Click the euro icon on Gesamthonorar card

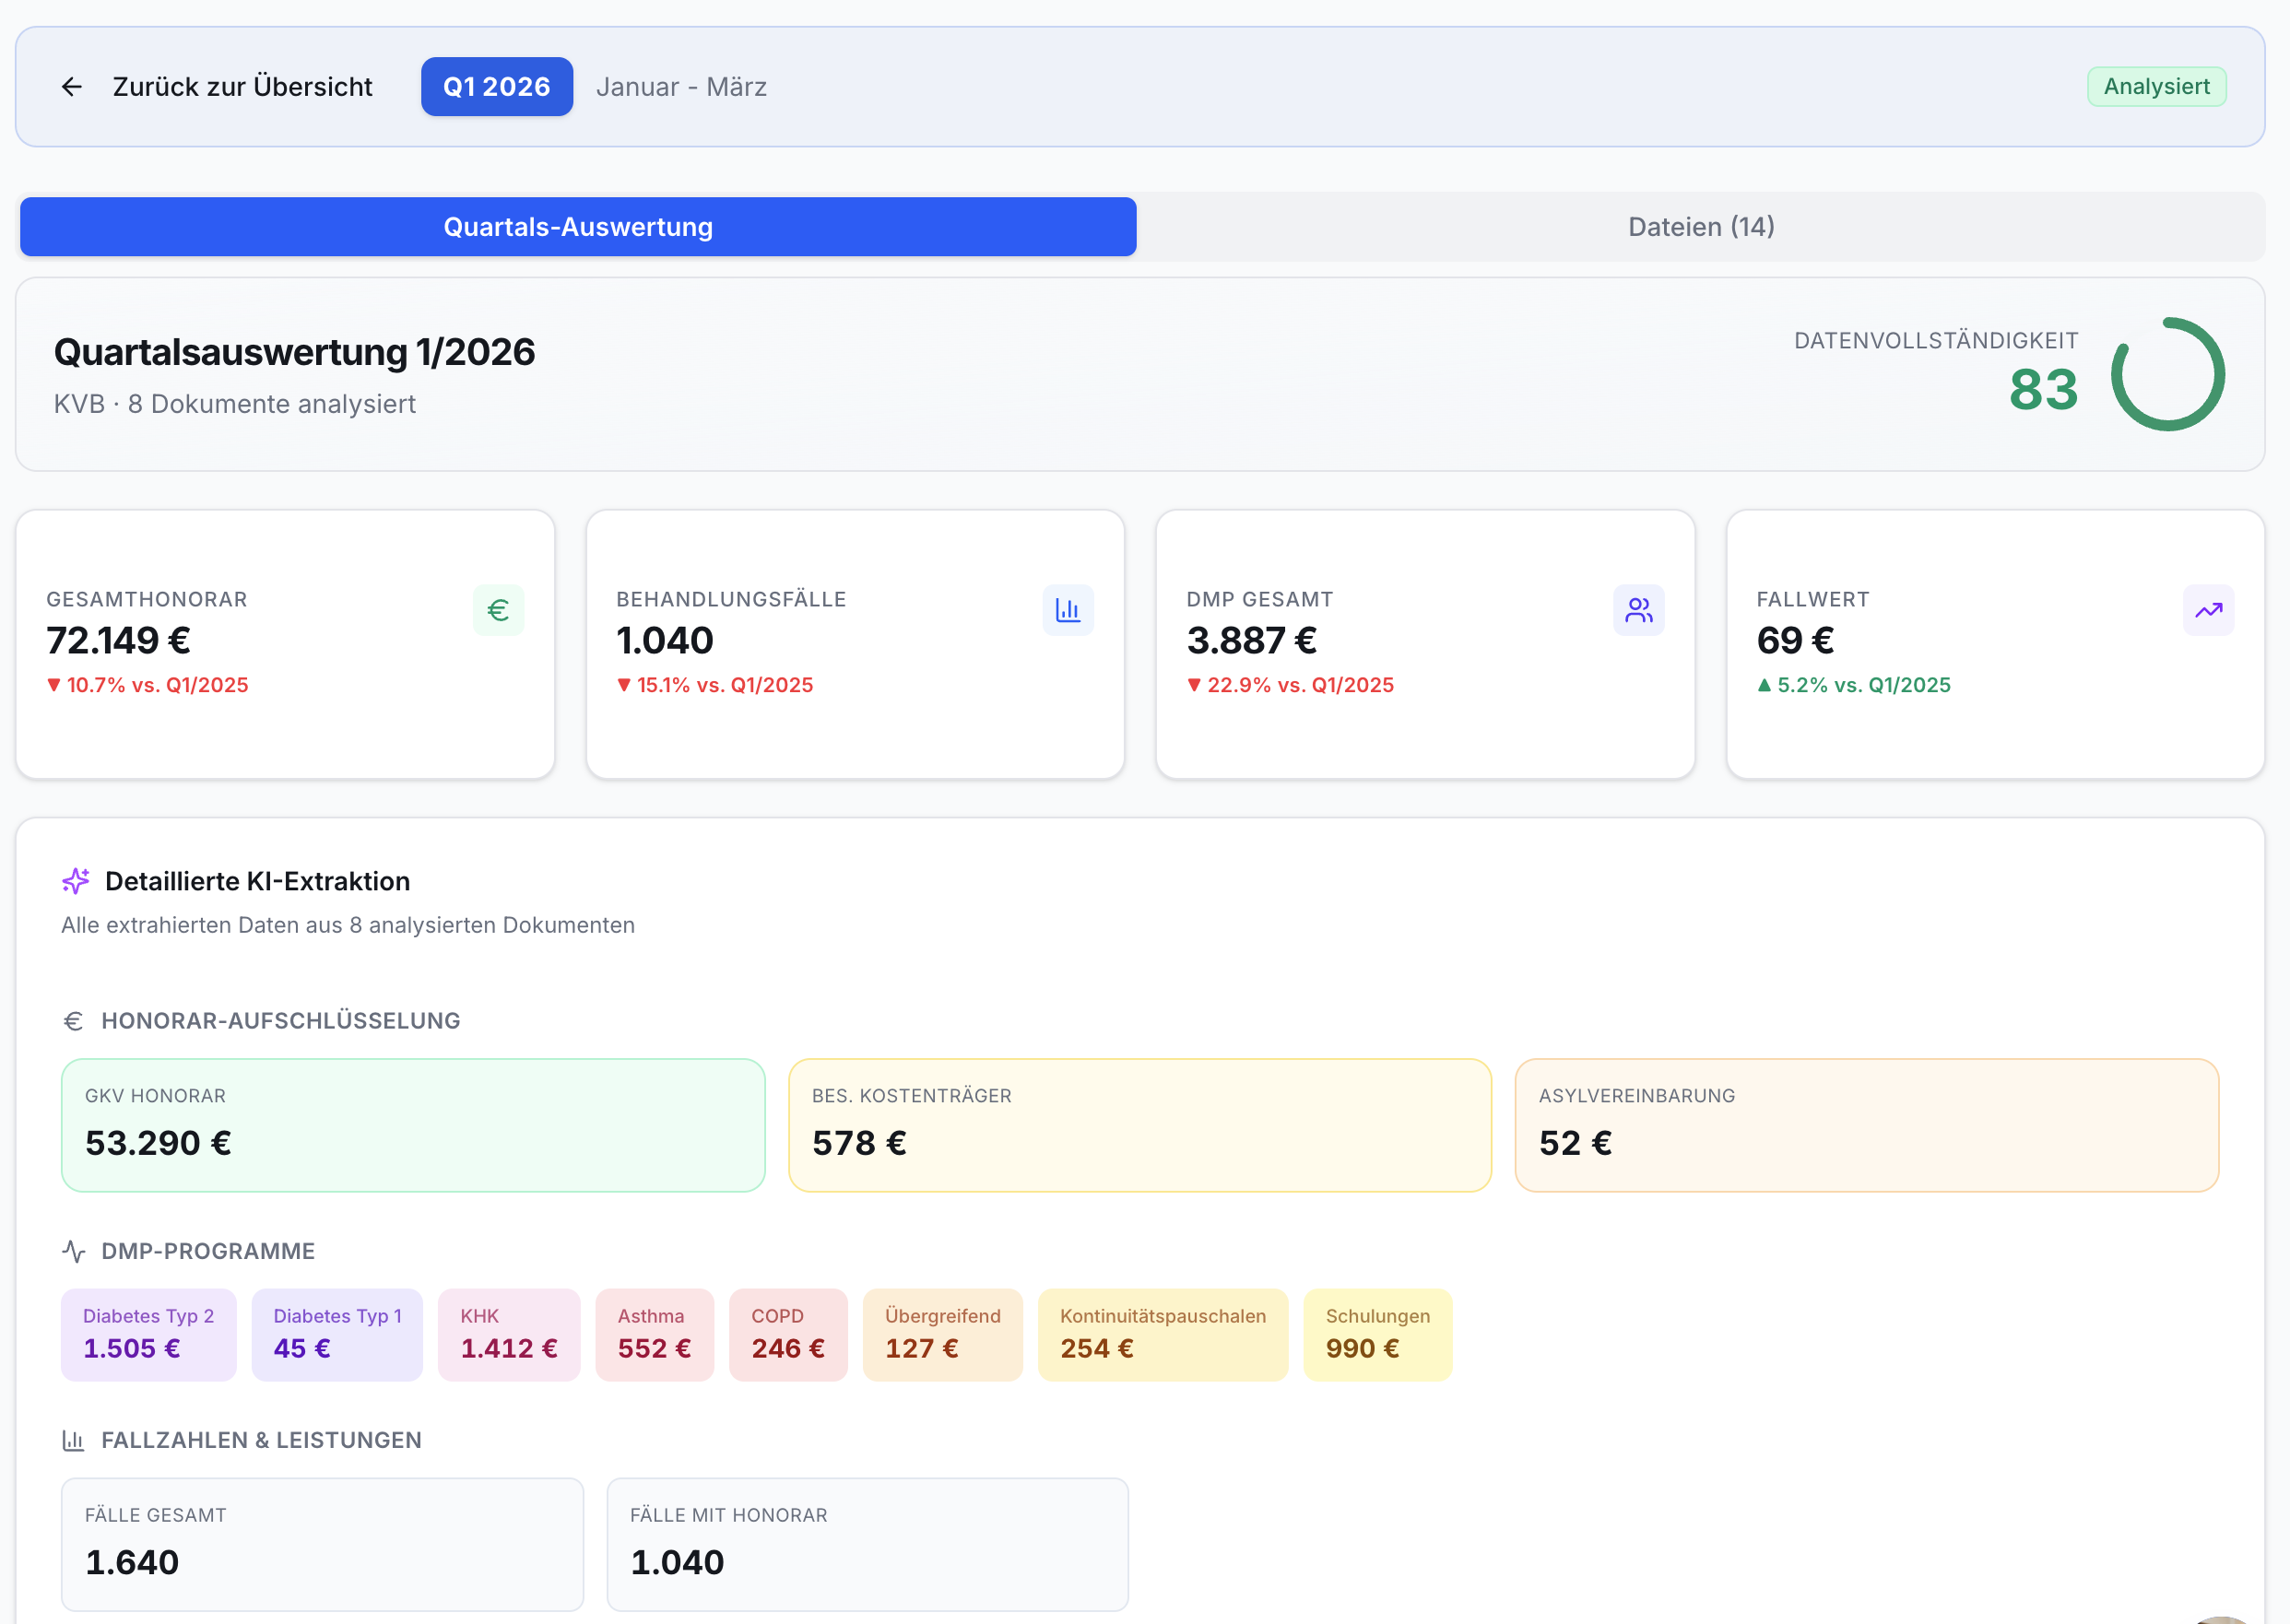(x=498, y=610)
